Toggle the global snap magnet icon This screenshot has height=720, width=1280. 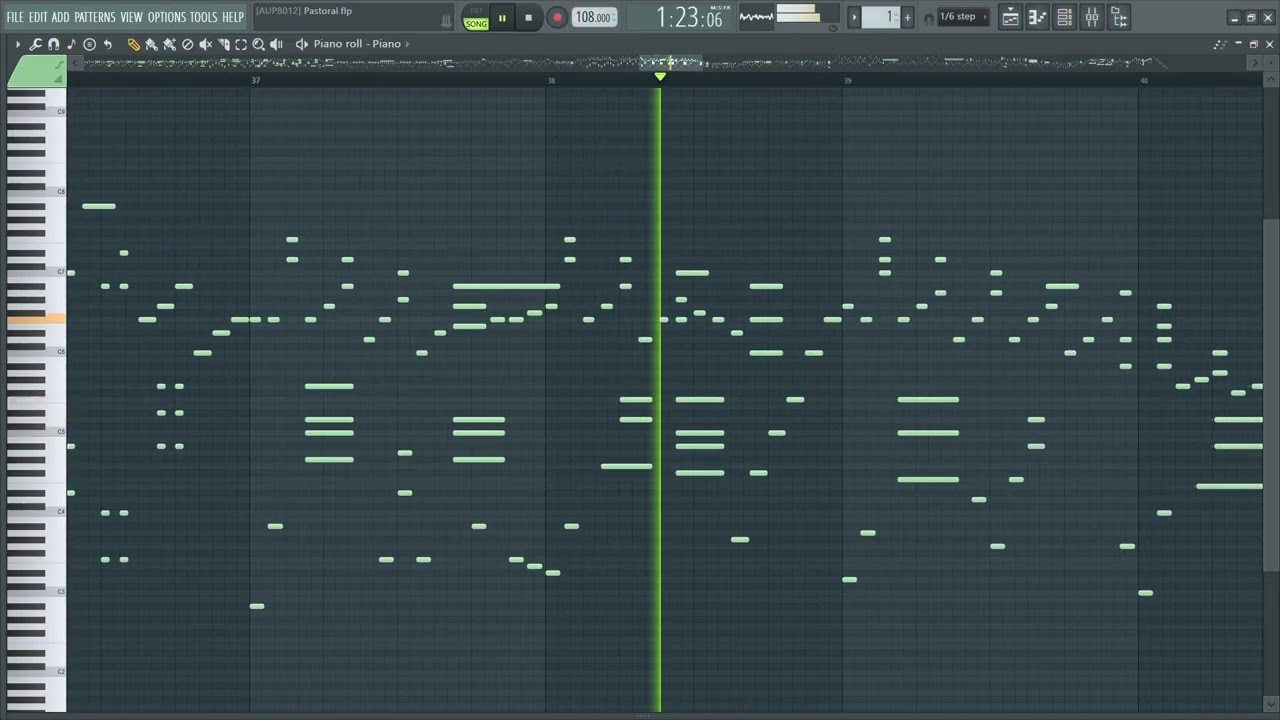929,18
